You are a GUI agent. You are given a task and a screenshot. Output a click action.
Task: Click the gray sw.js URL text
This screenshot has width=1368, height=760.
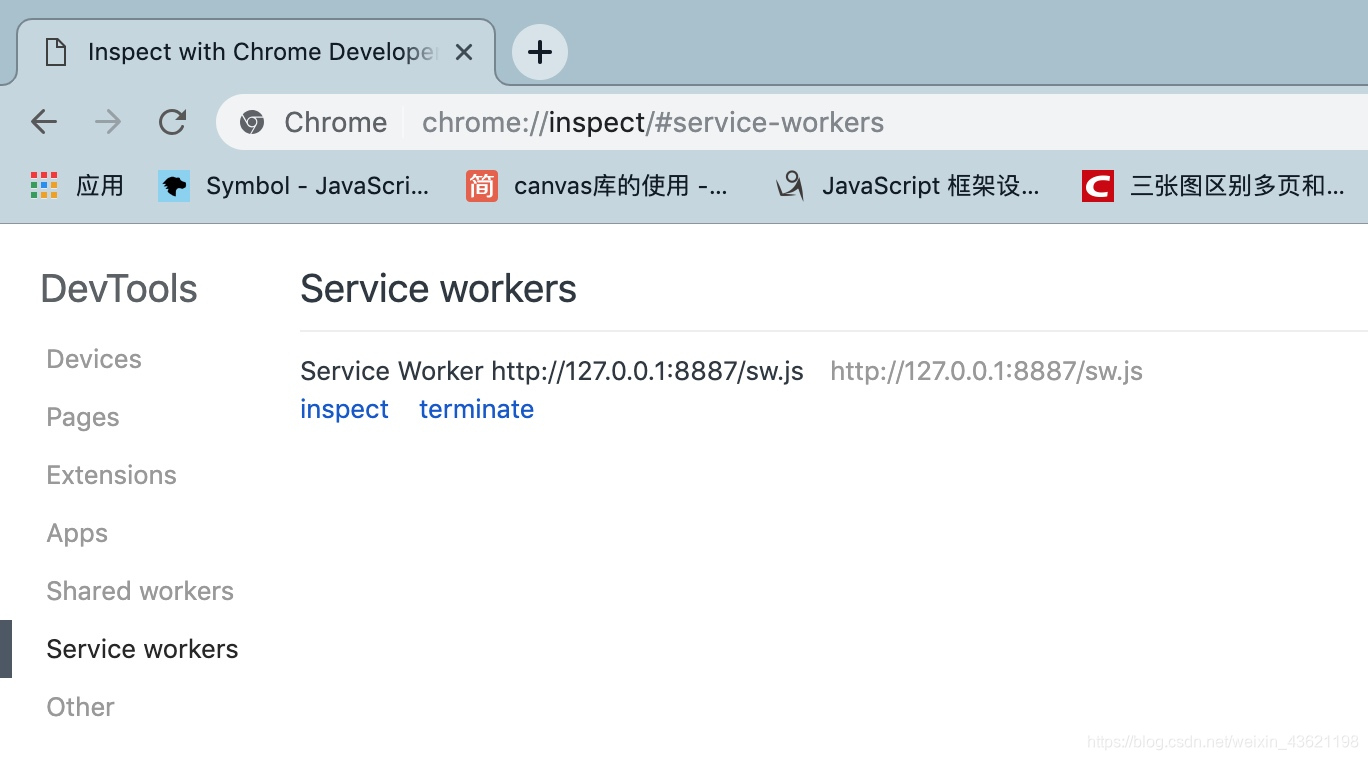point(986,371)
